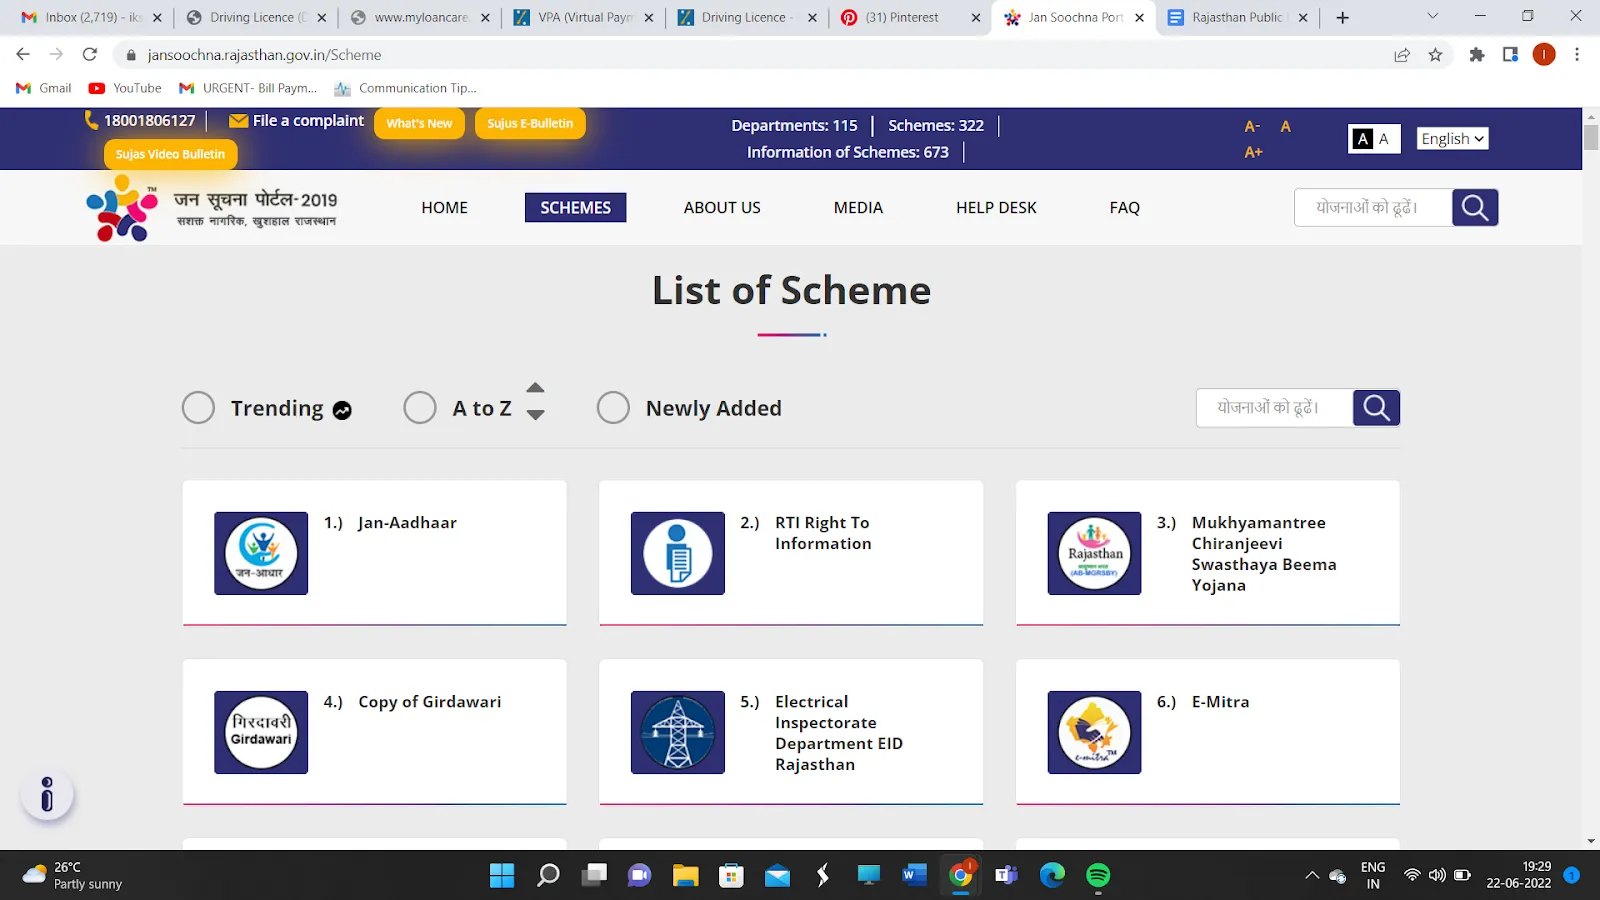Click the header search magnifier button
The image size is (1600, 900).
pos(1475,207)
